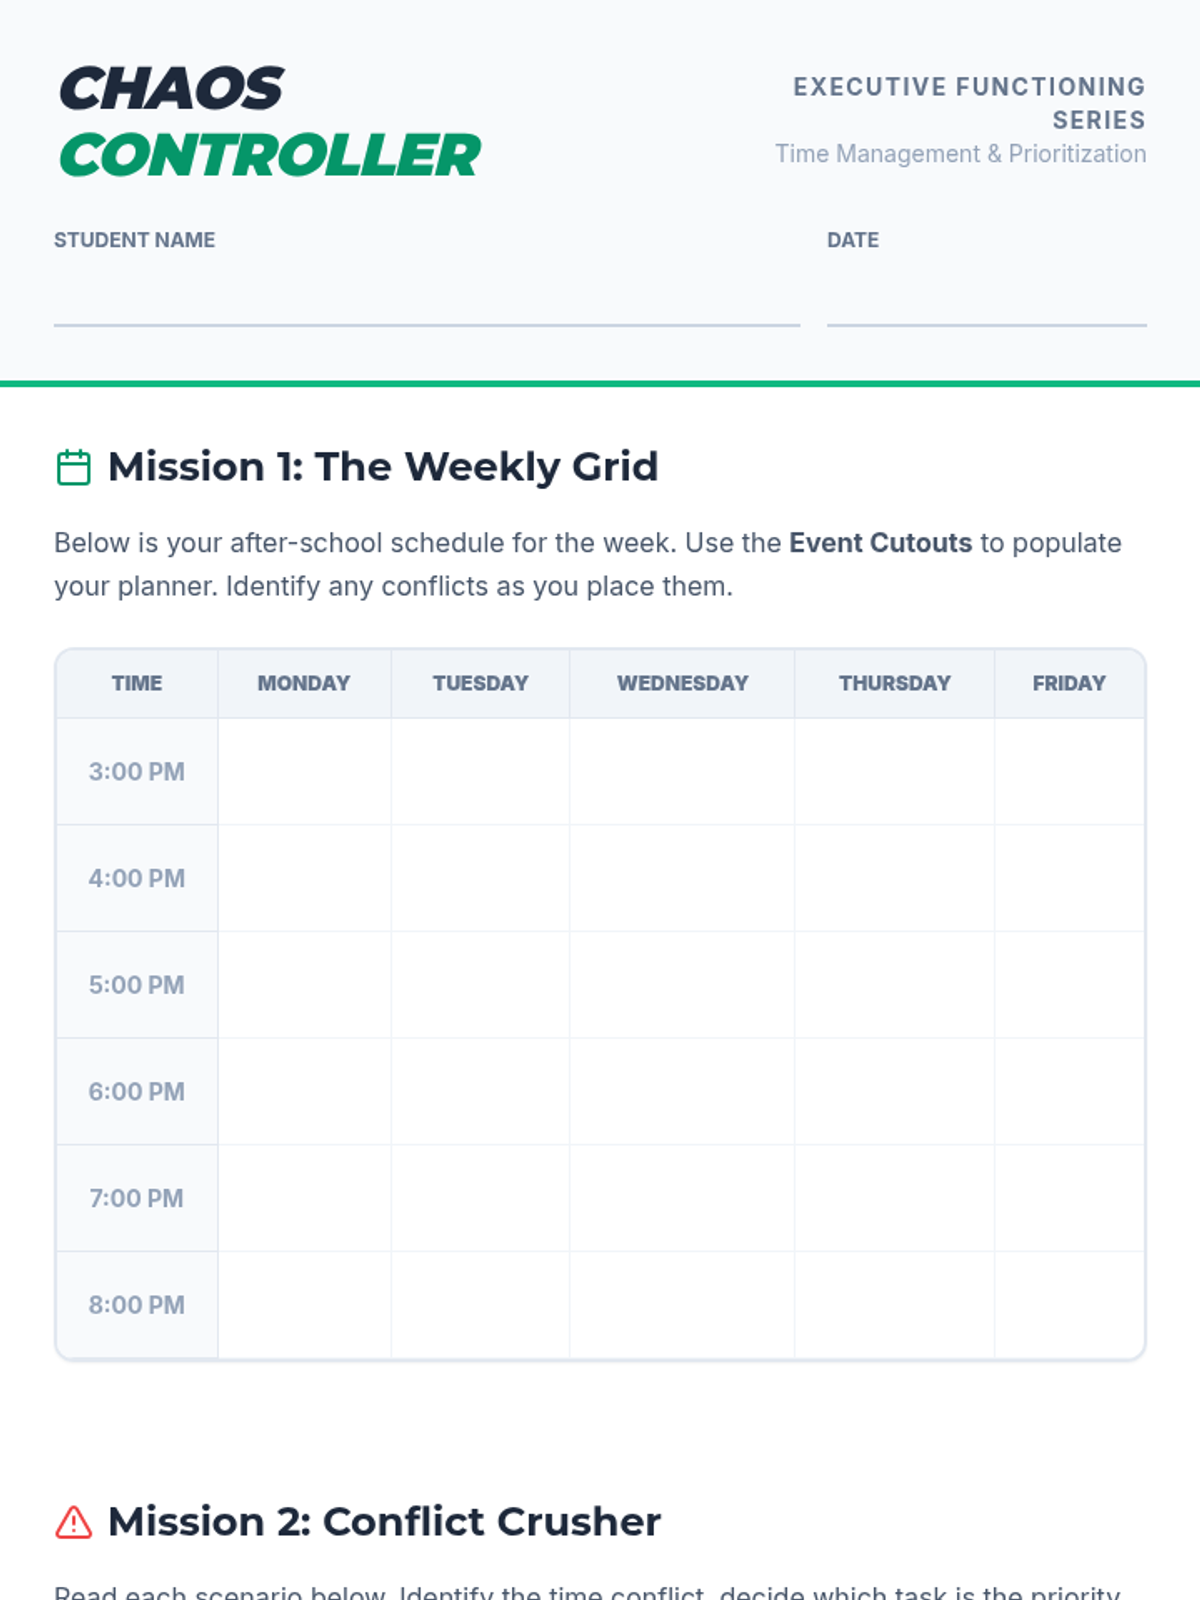1200x1600 pixels.
Task: Click the Wednesday 6:00 PM grid cell
Action: pos(682,1092)
